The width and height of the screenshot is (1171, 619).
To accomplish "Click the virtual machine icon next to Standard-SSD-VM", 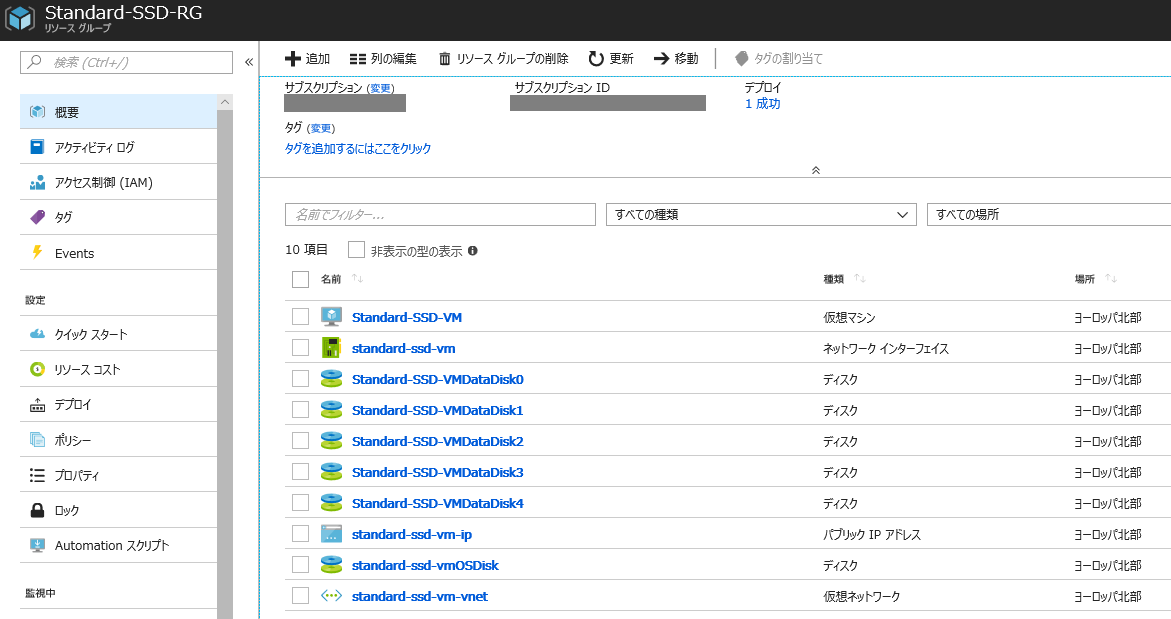I will click(330, 316).
